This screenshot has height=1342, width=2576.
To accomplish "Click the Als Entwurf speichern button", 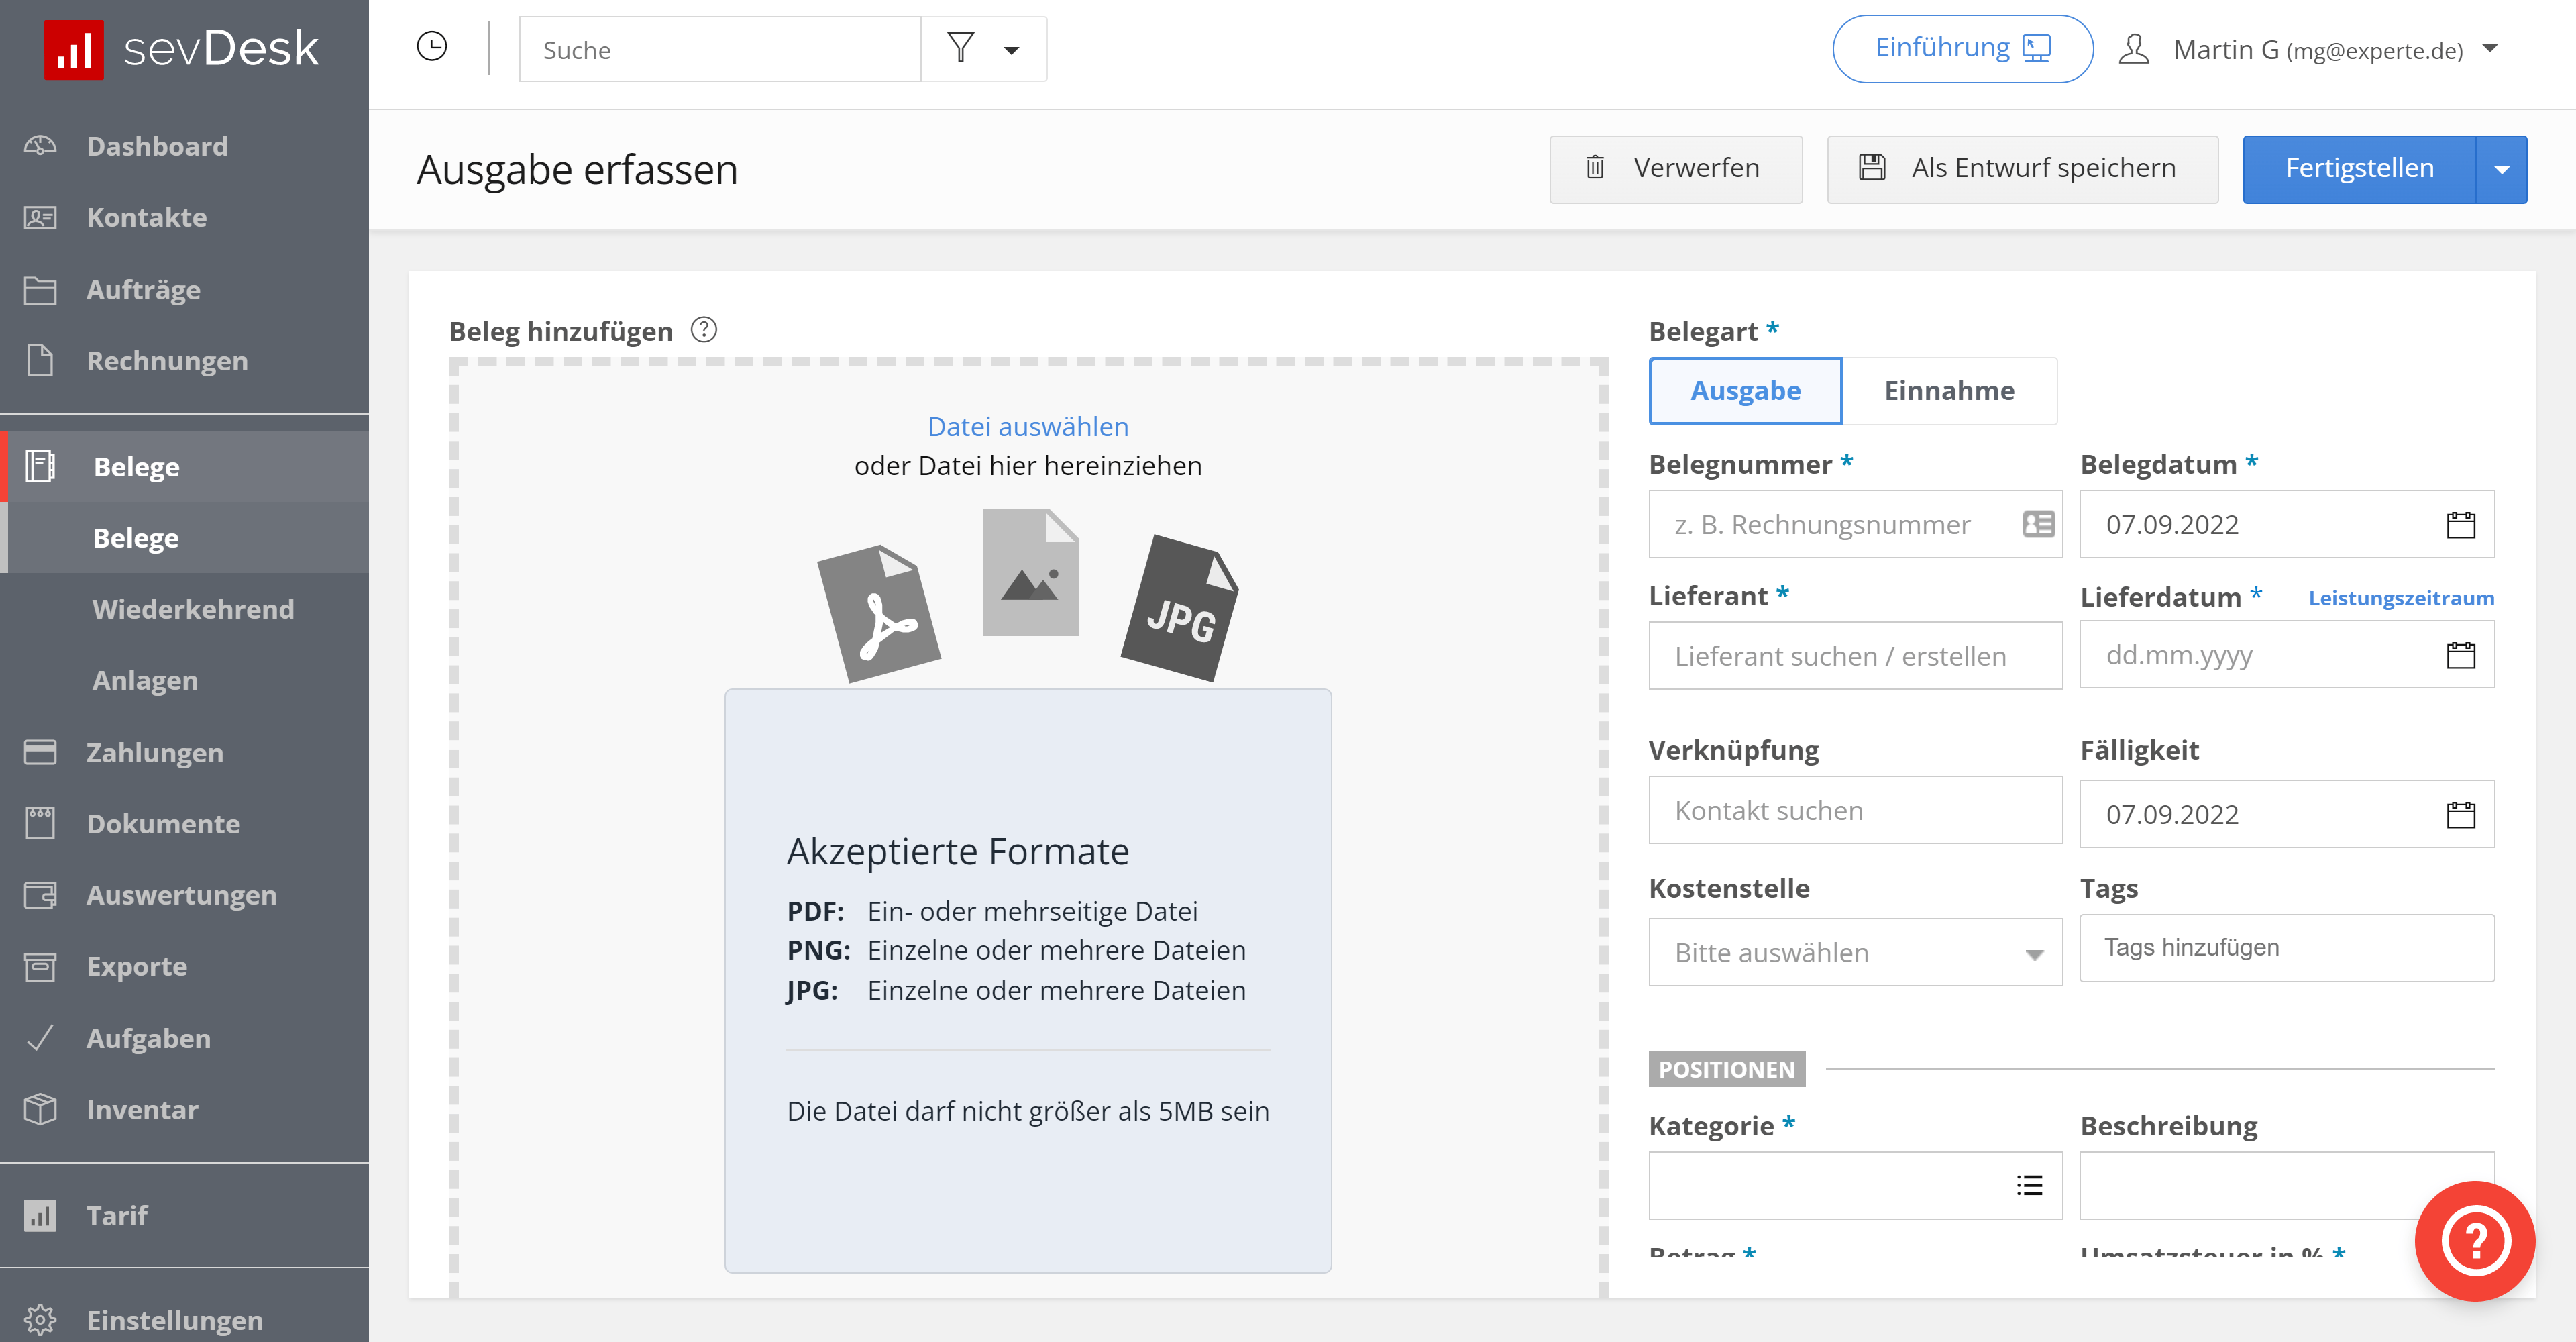I will point(2022,169).
